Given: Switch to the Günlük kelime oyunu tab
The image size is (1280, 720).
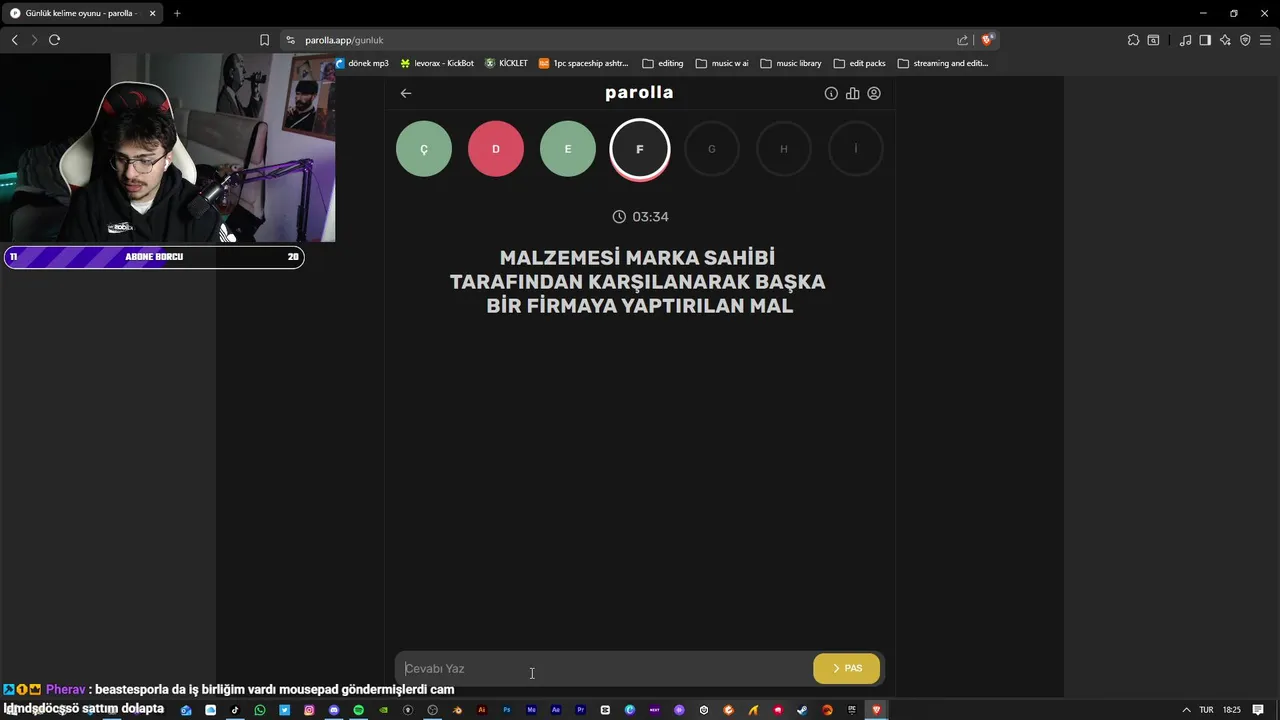Looking at the screenshot, I should [x=80, y=13].
